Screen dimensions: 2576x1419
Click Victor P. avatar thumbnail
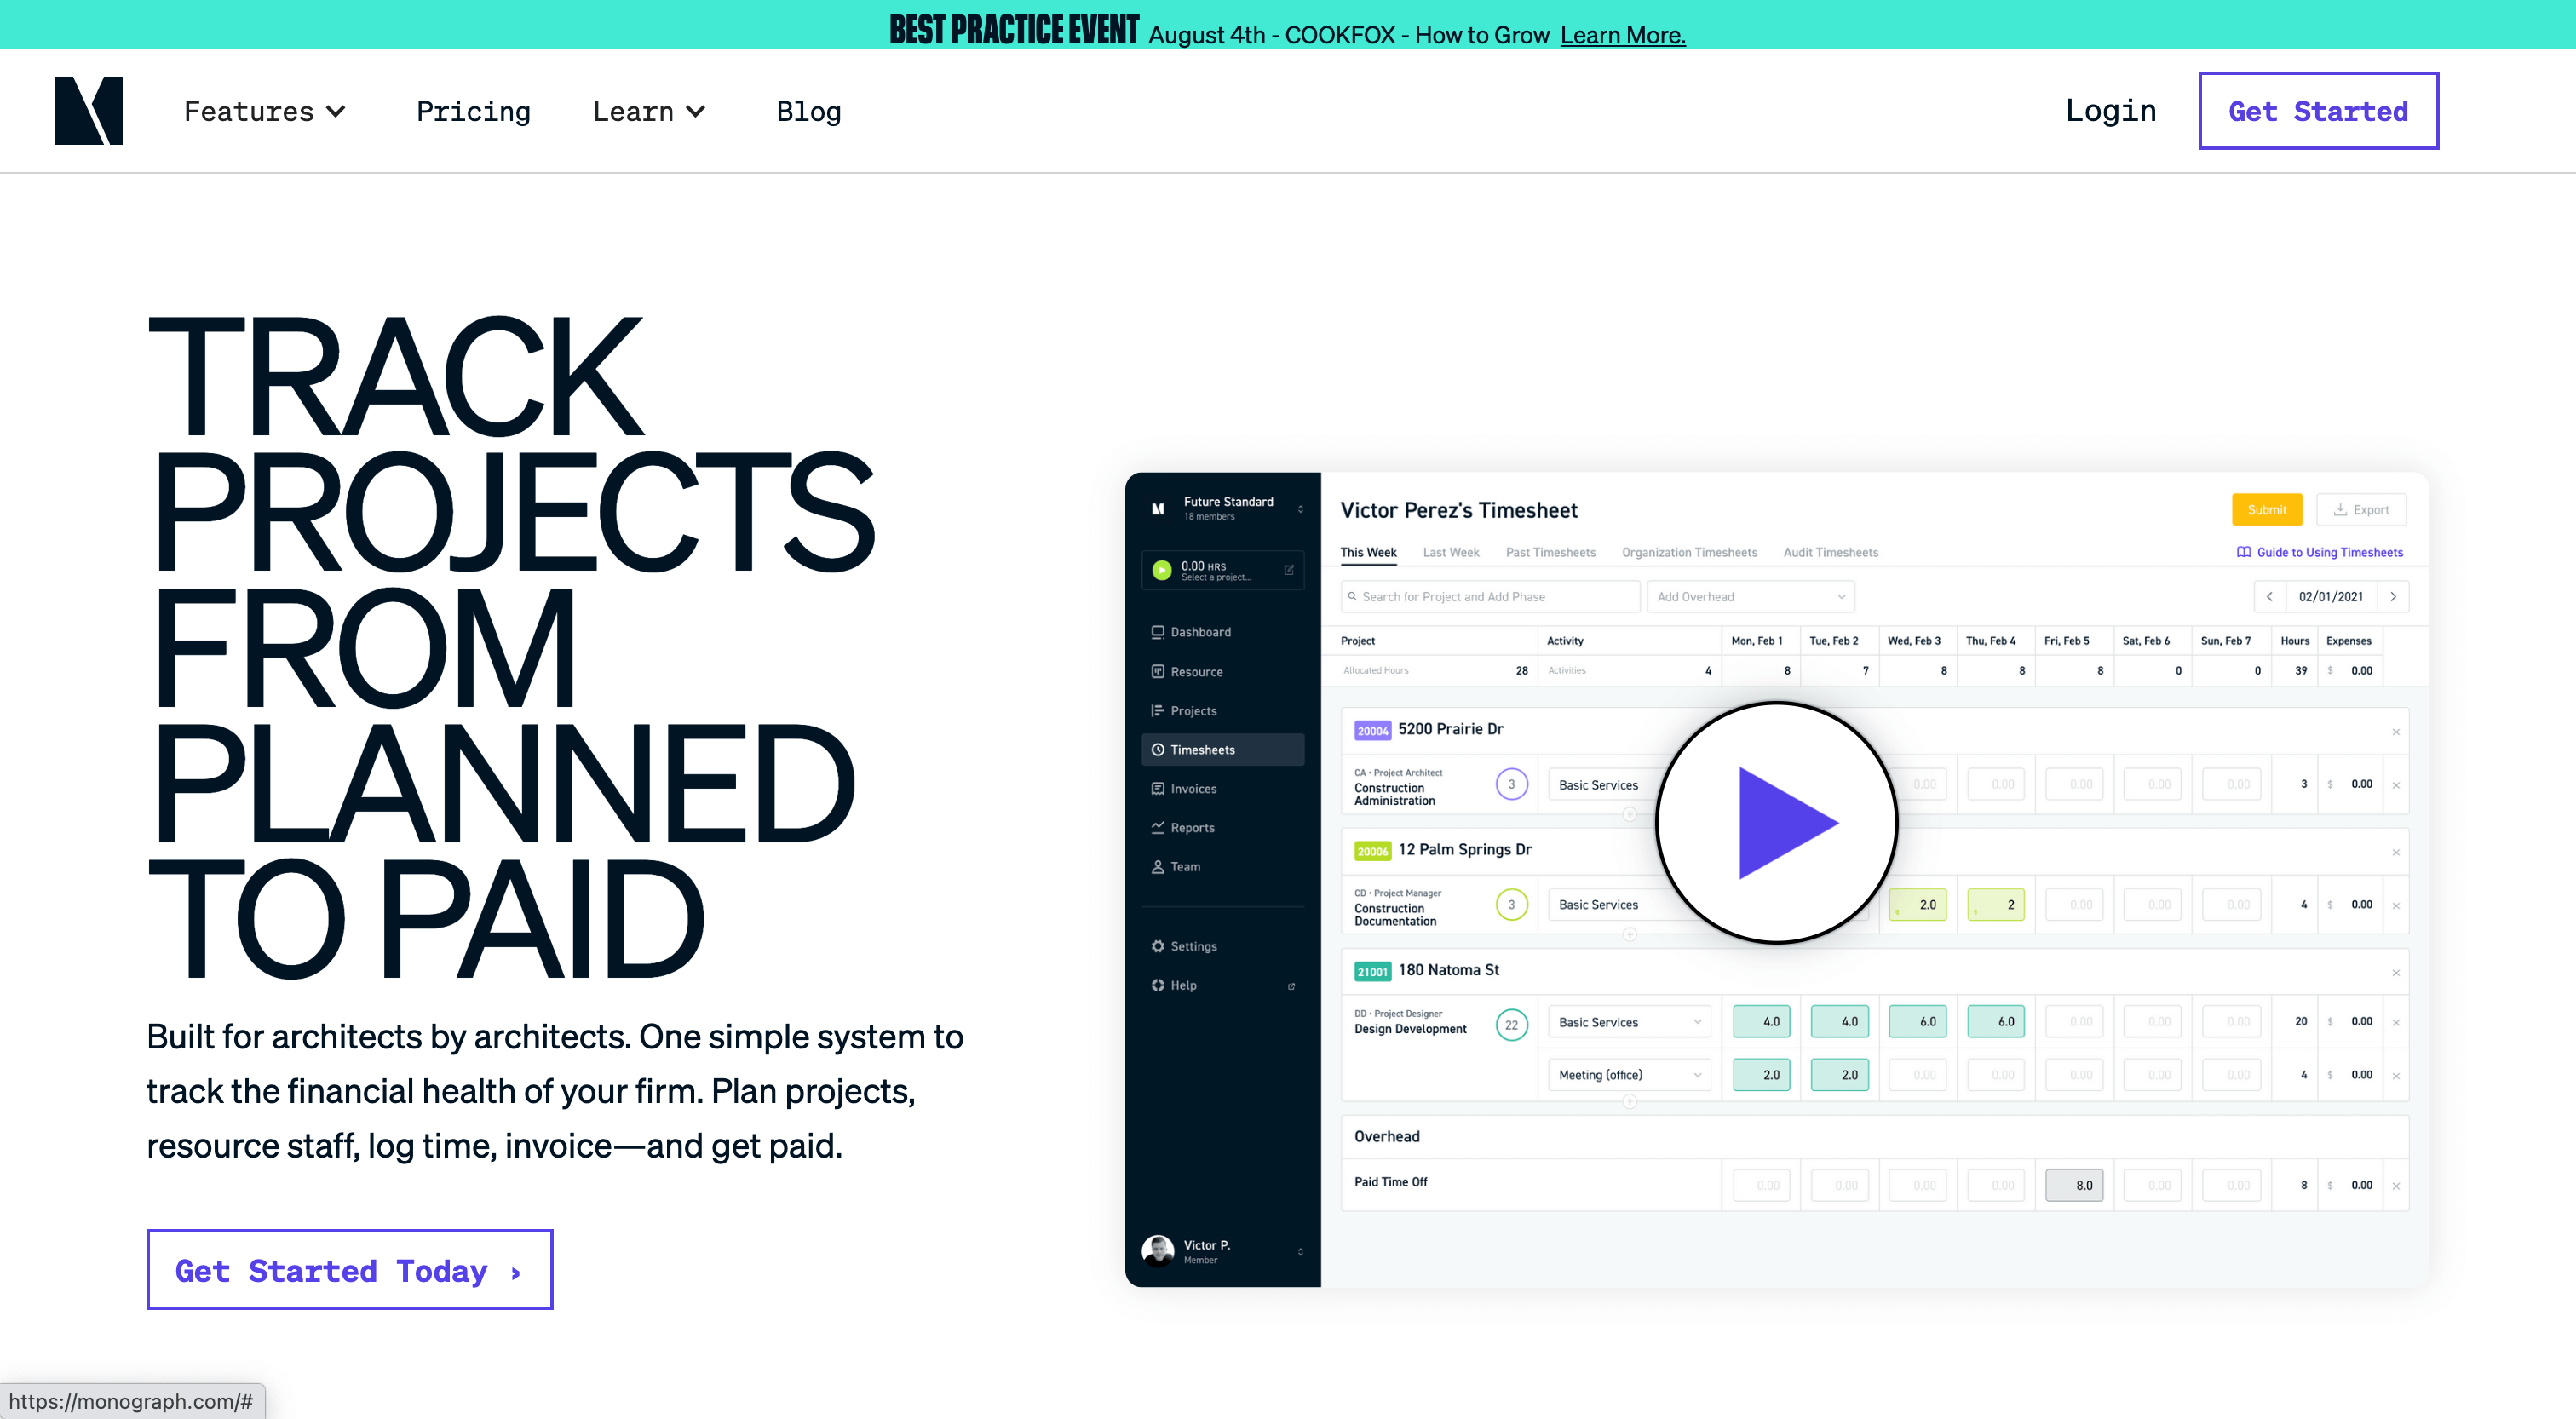(x=1157, y=1250)
